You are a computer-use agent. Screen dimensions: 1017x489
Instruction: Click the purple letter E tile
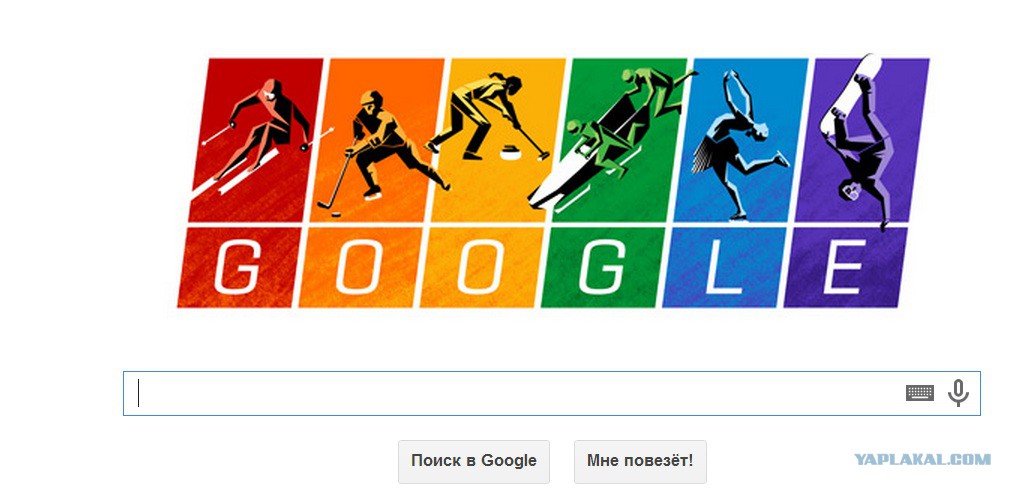click(846, 267)
